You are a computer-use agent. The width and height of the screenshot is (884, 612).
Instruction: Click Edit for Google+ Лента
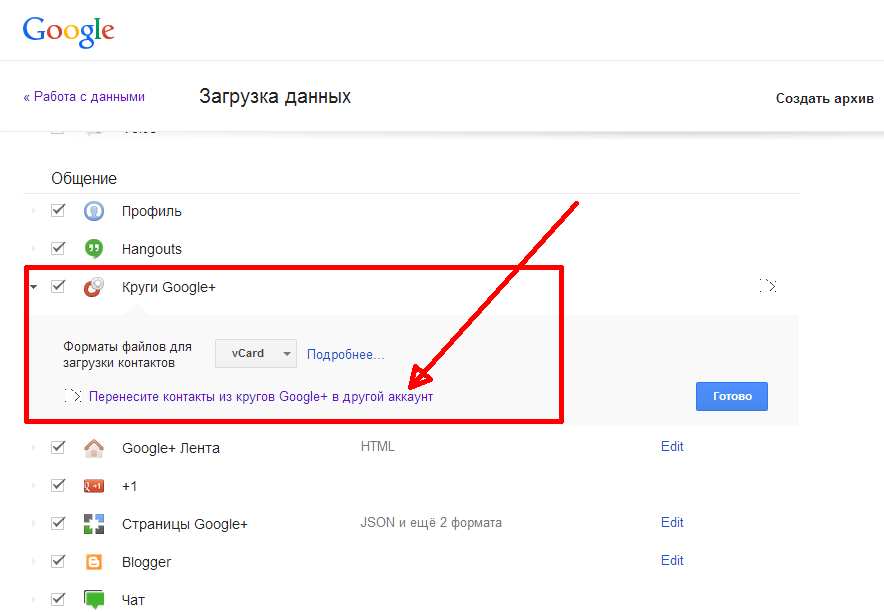click(x=672, y=446)
